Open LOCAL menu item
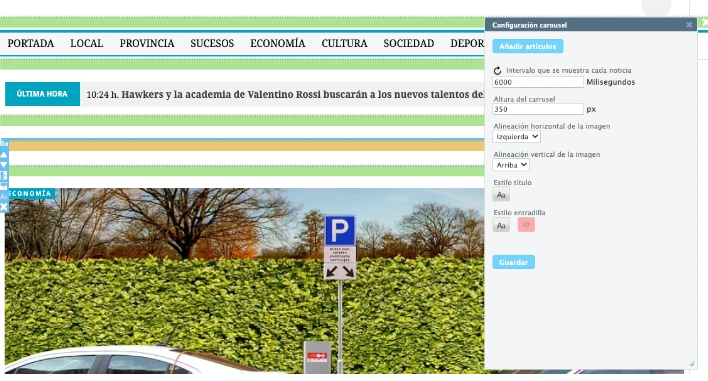Image resolution: width=708 pixels, height=381 pixels. 87,43
